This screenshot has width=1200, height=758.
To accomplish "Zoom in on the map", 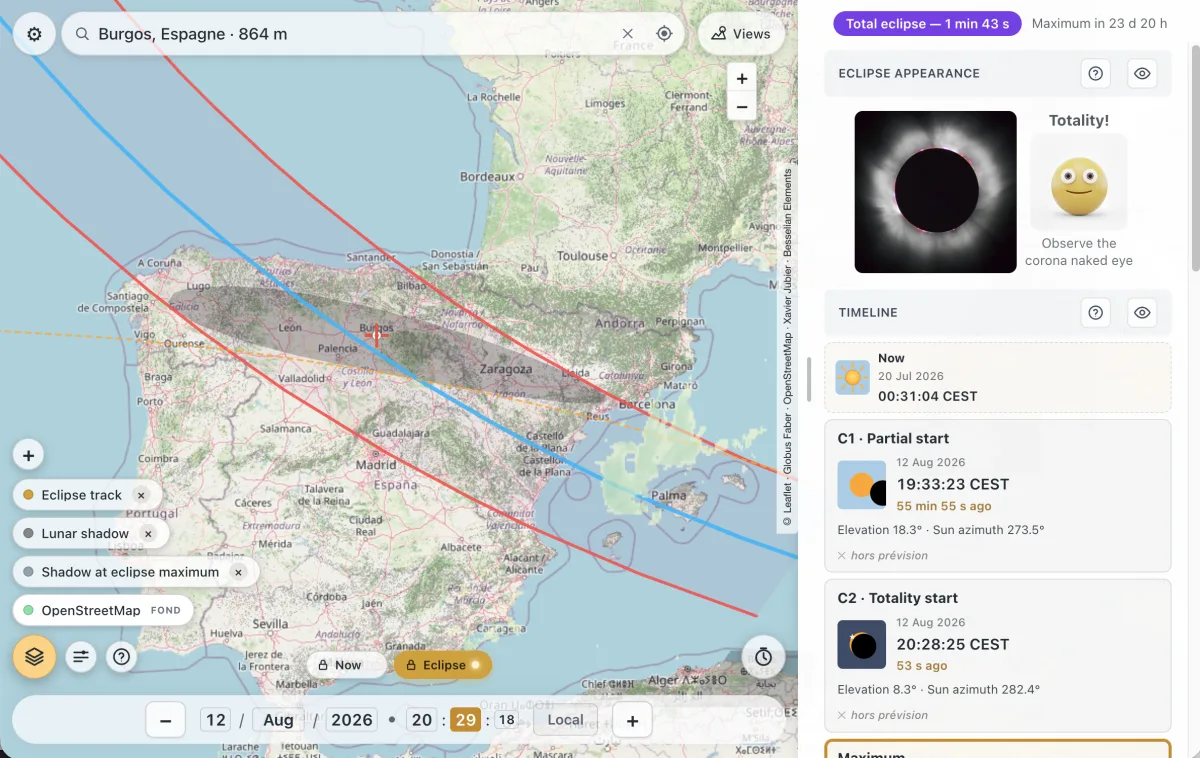I will 742,79.
